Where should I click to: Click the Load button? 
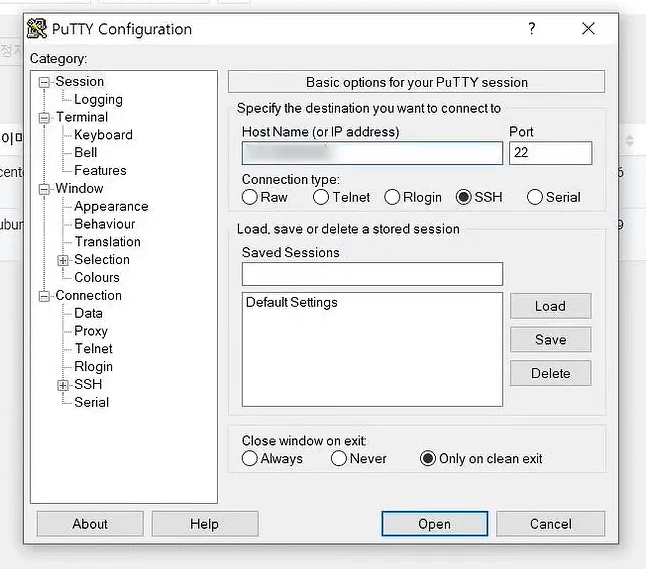coord(550,306)
